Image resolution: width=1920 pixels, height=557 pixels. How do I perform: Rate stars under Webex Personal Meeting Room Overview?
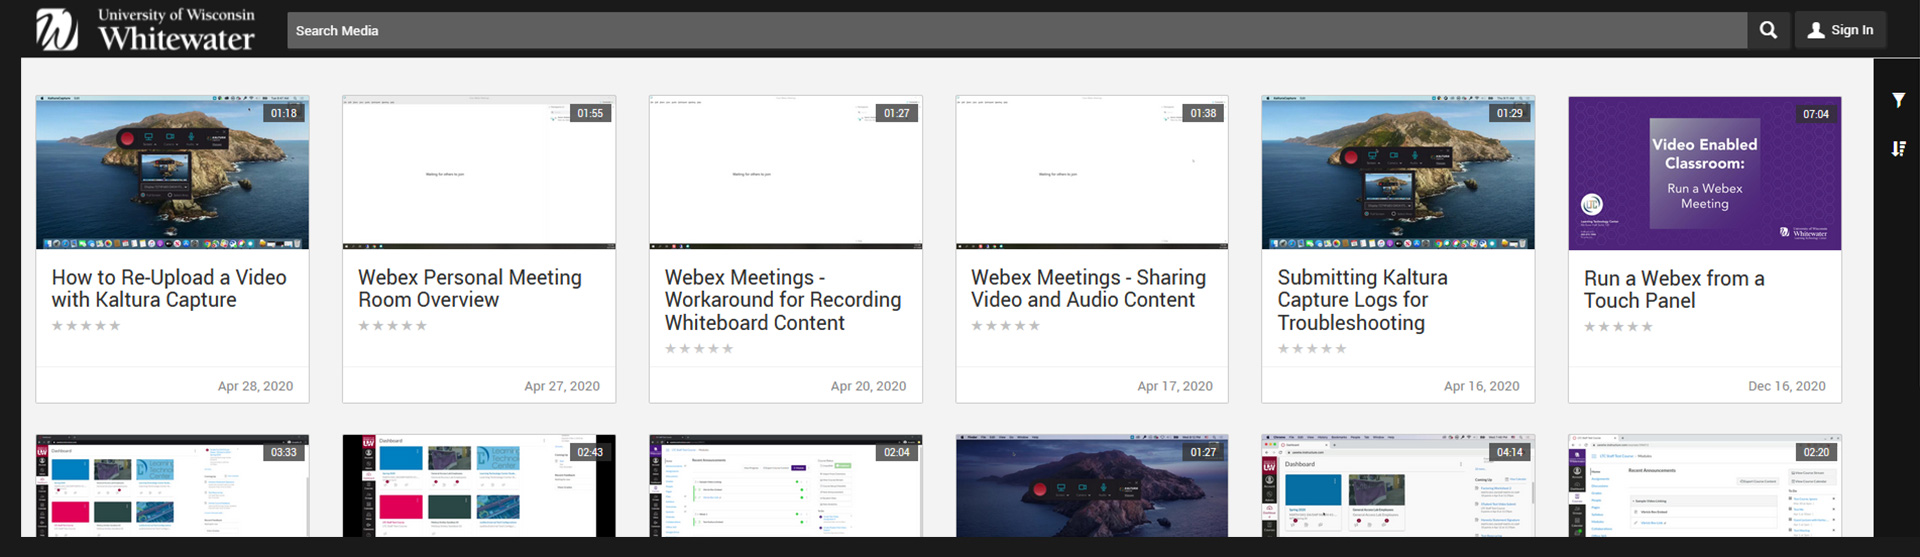click(x=393, y=325)
